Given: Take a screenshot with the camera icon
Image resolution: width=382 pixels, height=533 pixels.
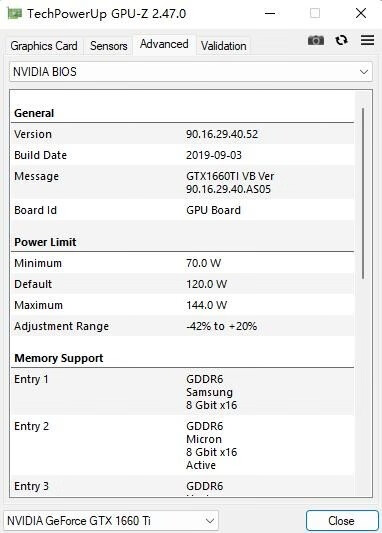Looking at the screenshot, I should [x=316, y=40].
